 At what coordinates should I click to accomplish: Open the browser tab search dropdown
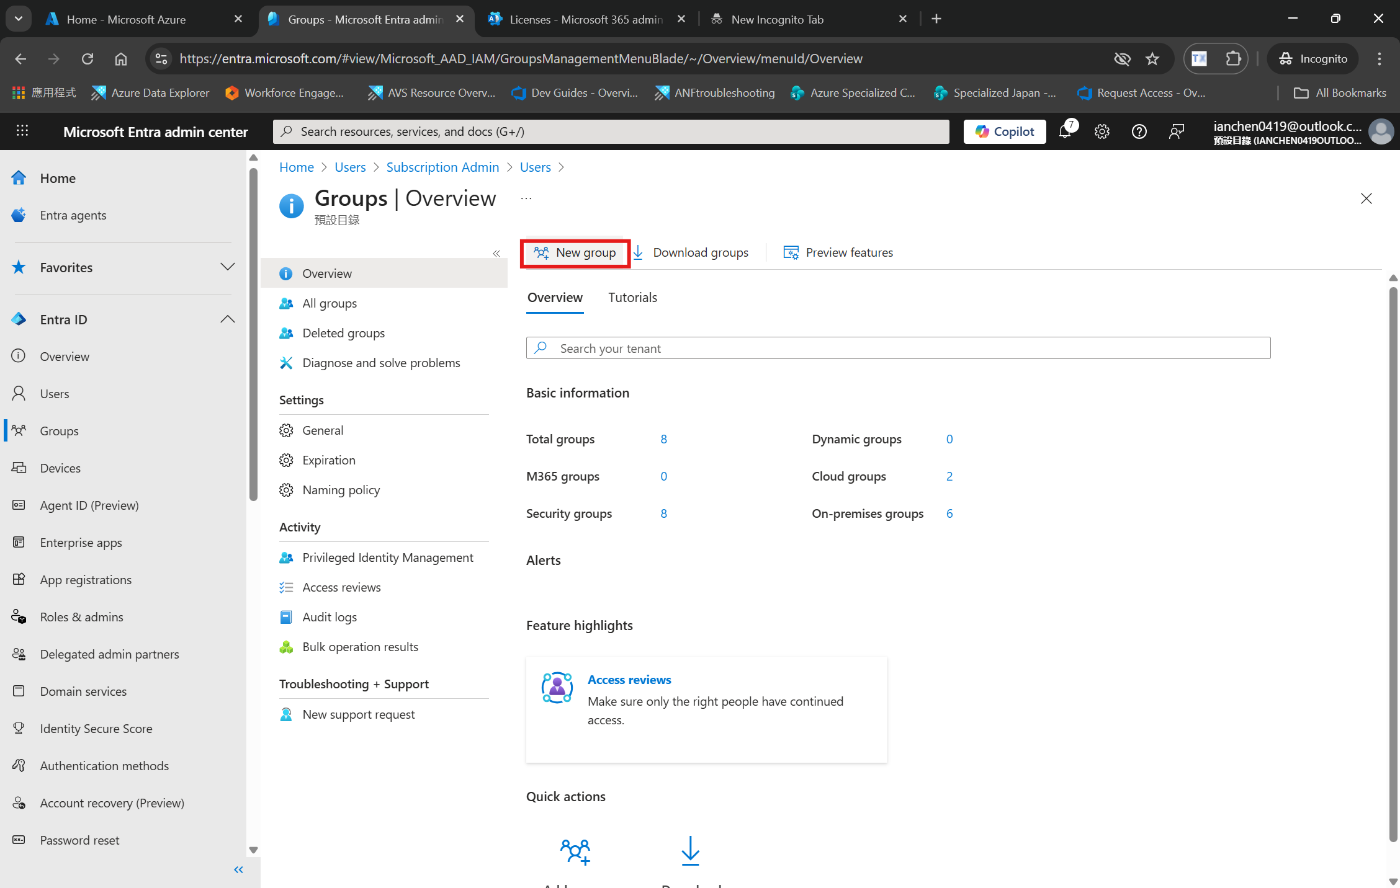pyautogui.click(x=18, y=18)
